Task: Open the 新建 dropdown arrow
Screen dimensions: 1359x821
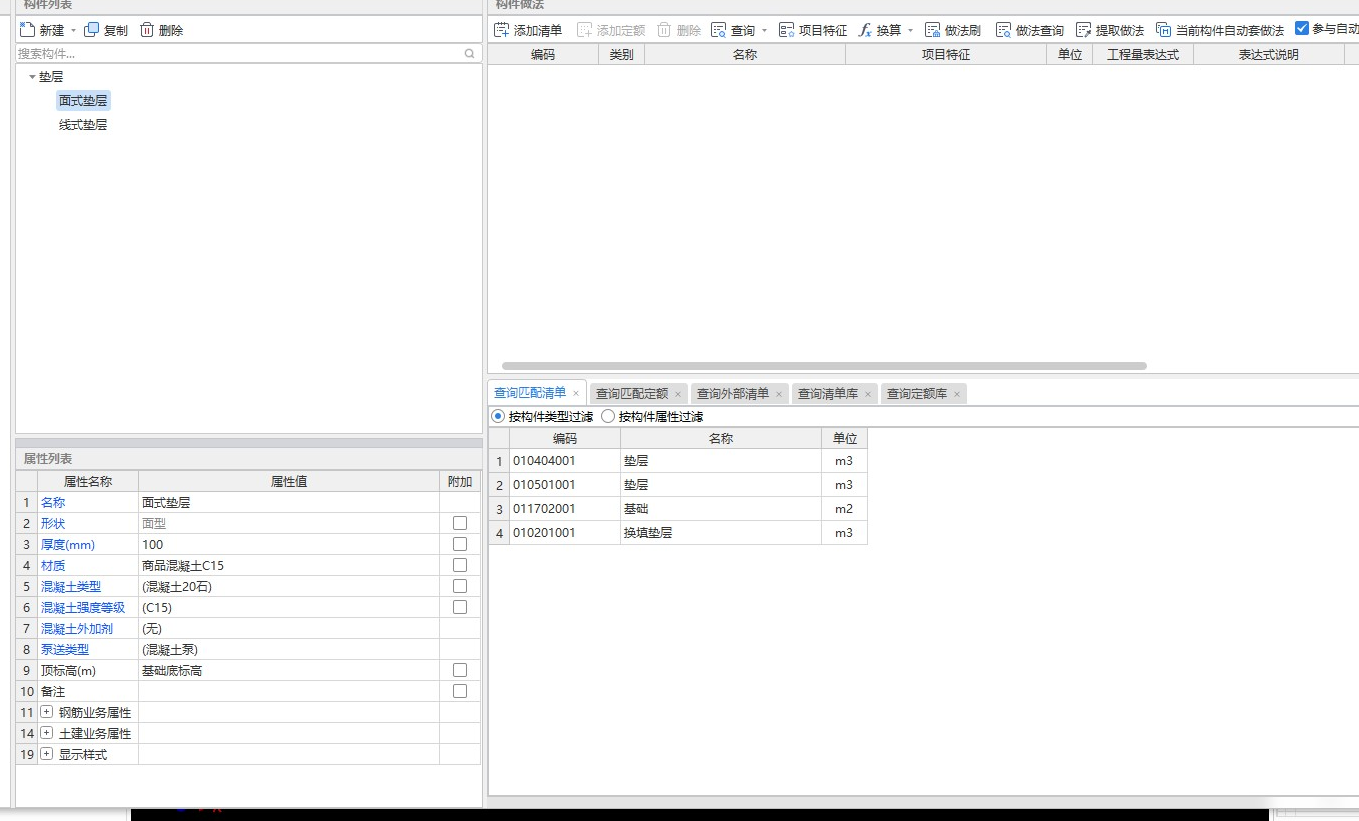Action: 73,31
